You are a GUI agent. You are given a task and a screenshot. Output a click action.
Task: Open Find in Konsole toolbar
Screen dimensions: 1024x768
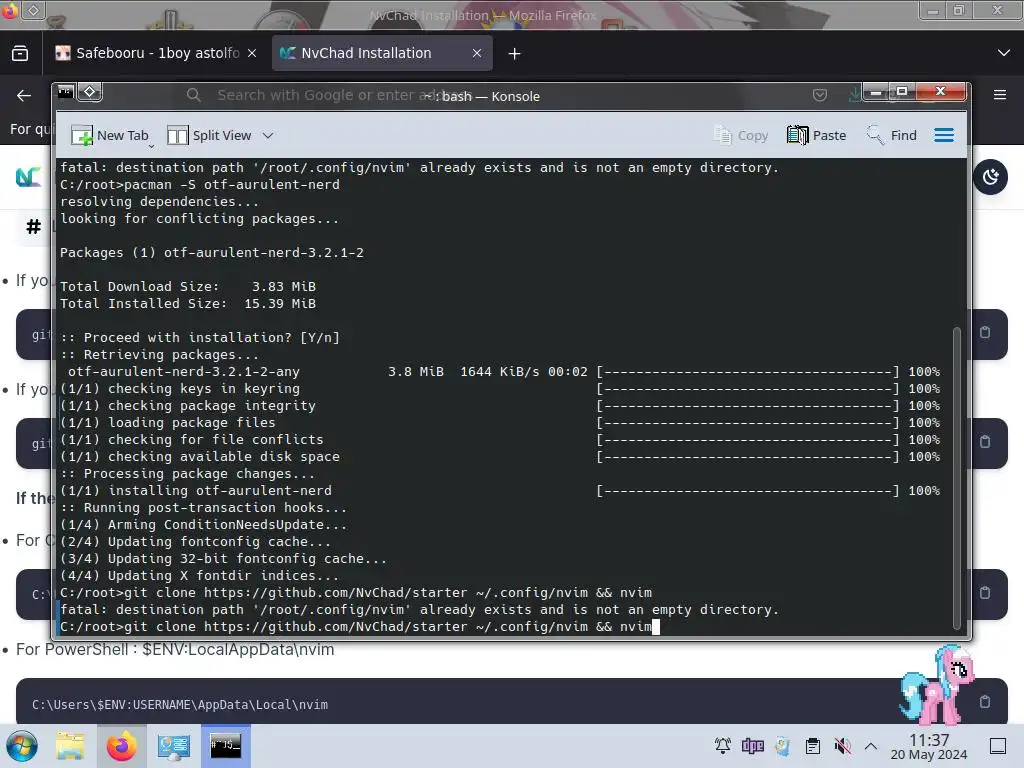[891, 135]
